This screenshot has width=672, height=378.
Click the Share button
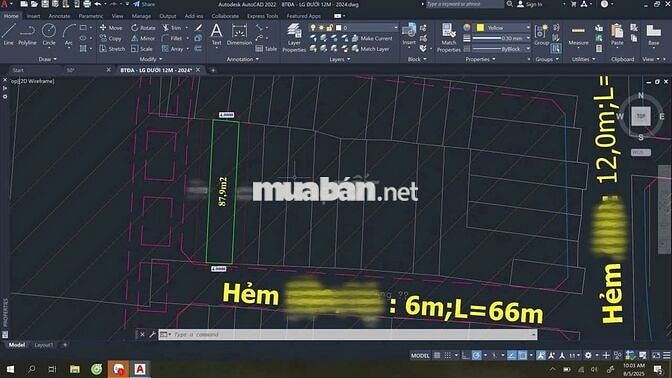coord(144,4)
